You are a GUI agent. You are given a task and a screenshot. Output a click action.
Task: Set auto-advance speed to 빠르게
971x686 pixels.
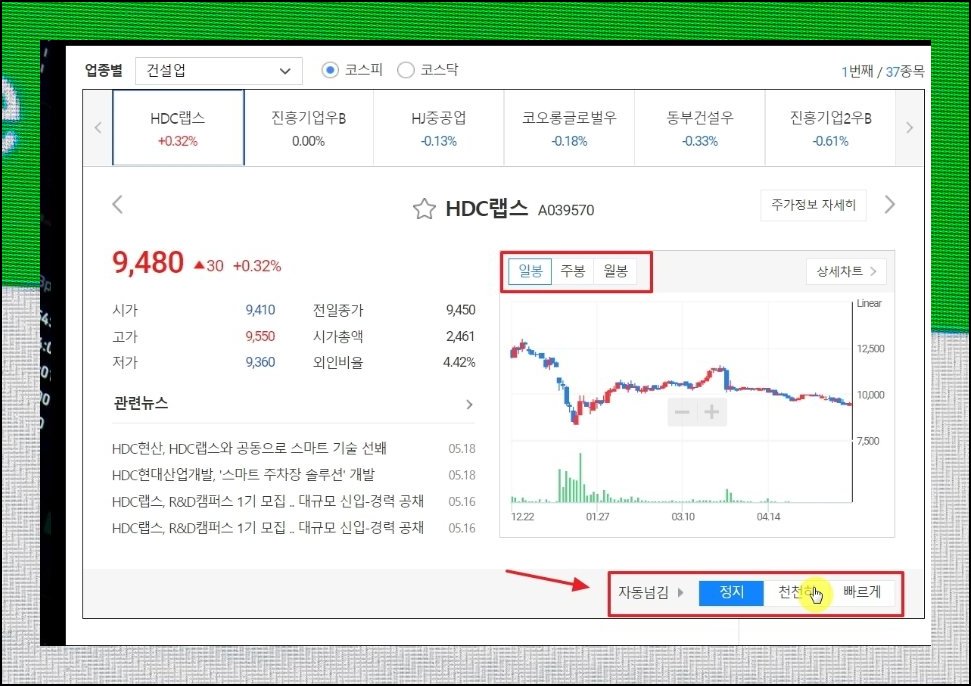pos(862,593)
